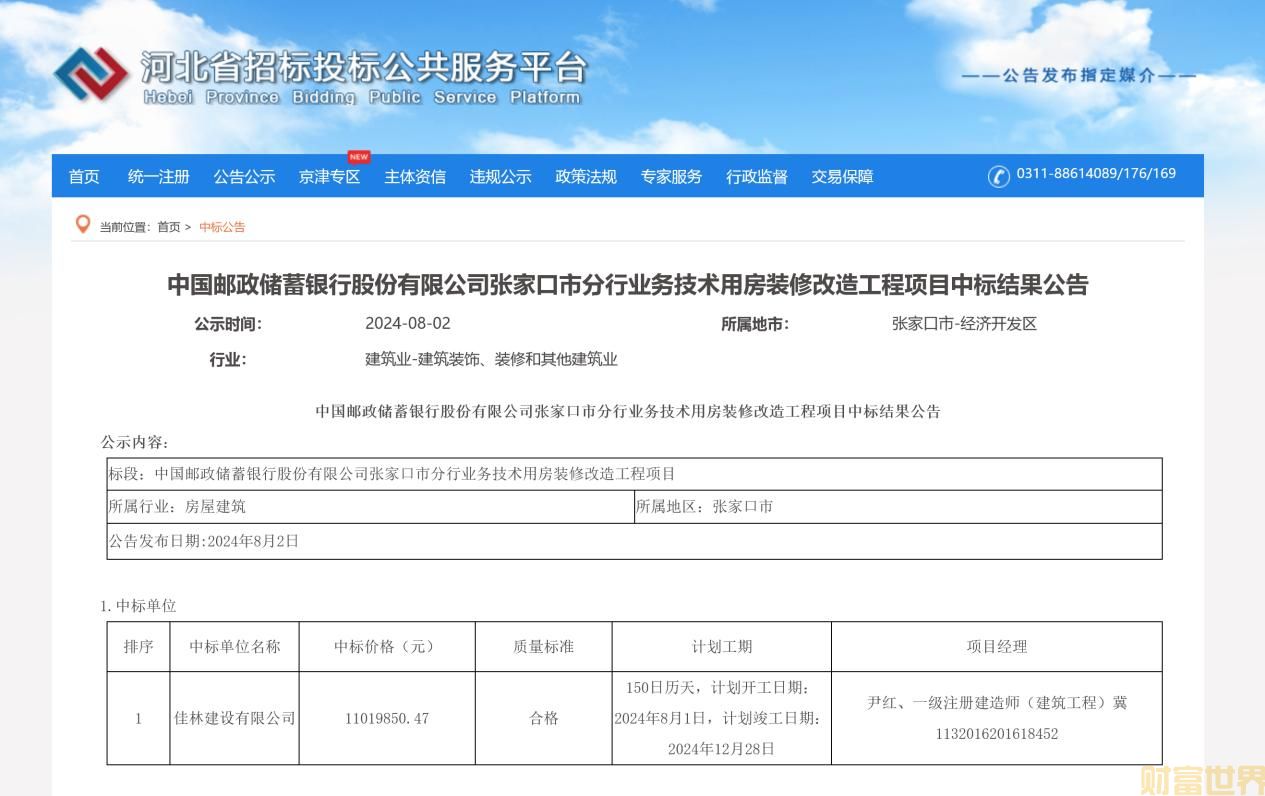Click the 中标价格（元） column header
Image resolution: width=1265 pixels, height=796 pixels.
click(x=387, y=647)
